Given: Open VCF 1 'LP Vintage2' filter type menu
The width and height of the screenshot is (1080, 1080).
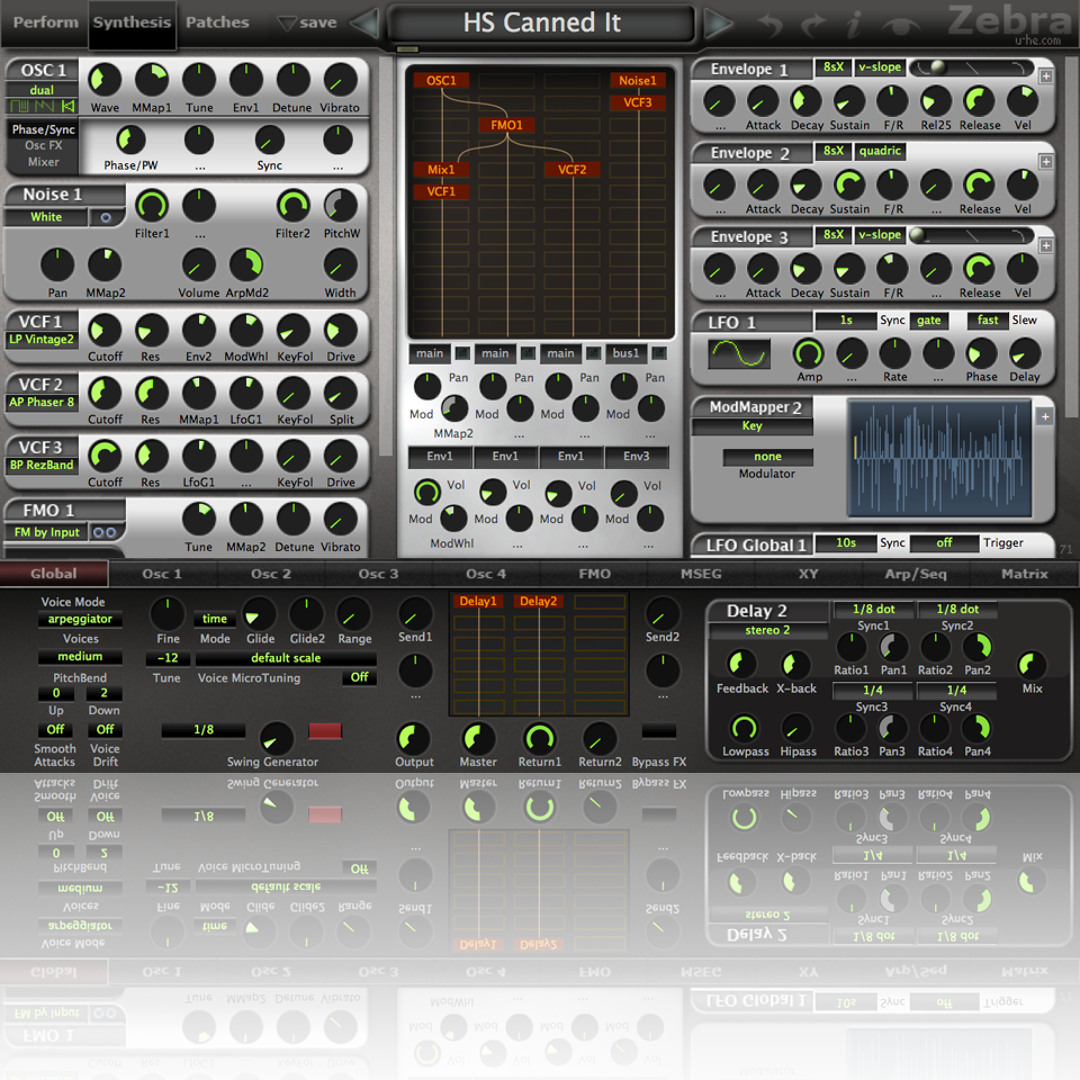Looking at the screenshot, I should 41,339.
